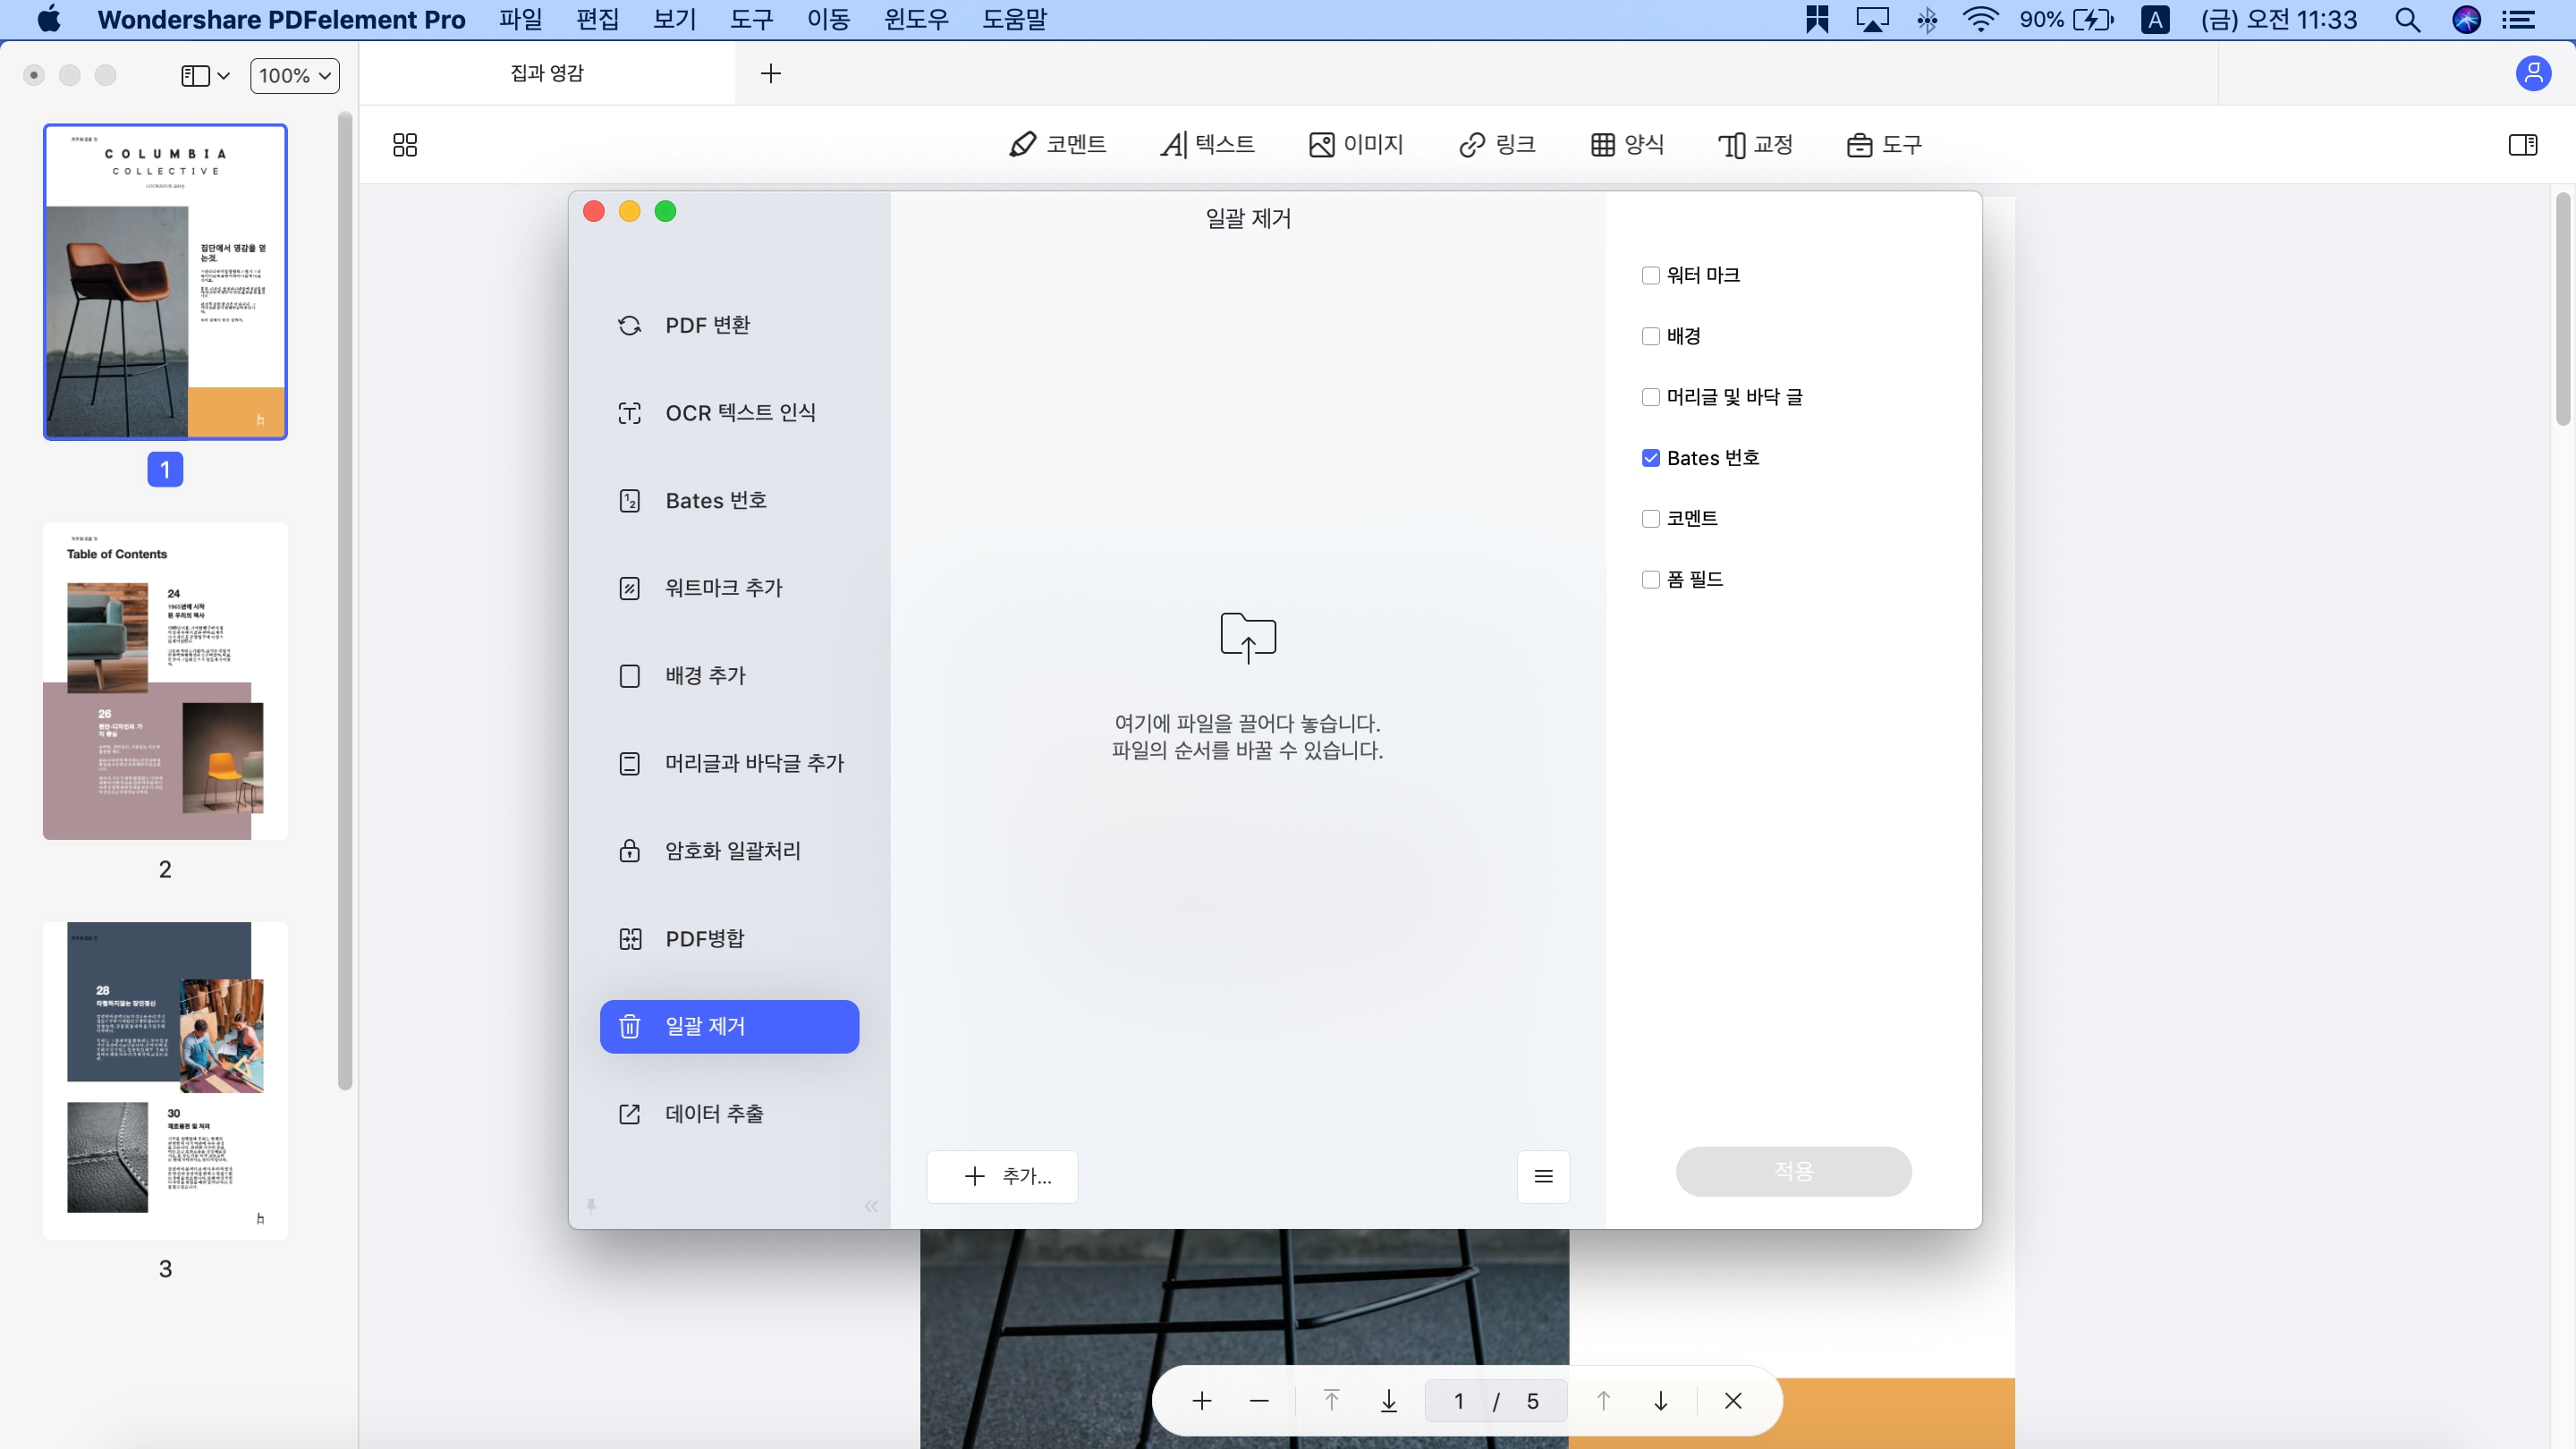This screenshot has width=2576, height=1449.
Task: Select the 배경 추가 icon
Action: click(x=630, y=674)
